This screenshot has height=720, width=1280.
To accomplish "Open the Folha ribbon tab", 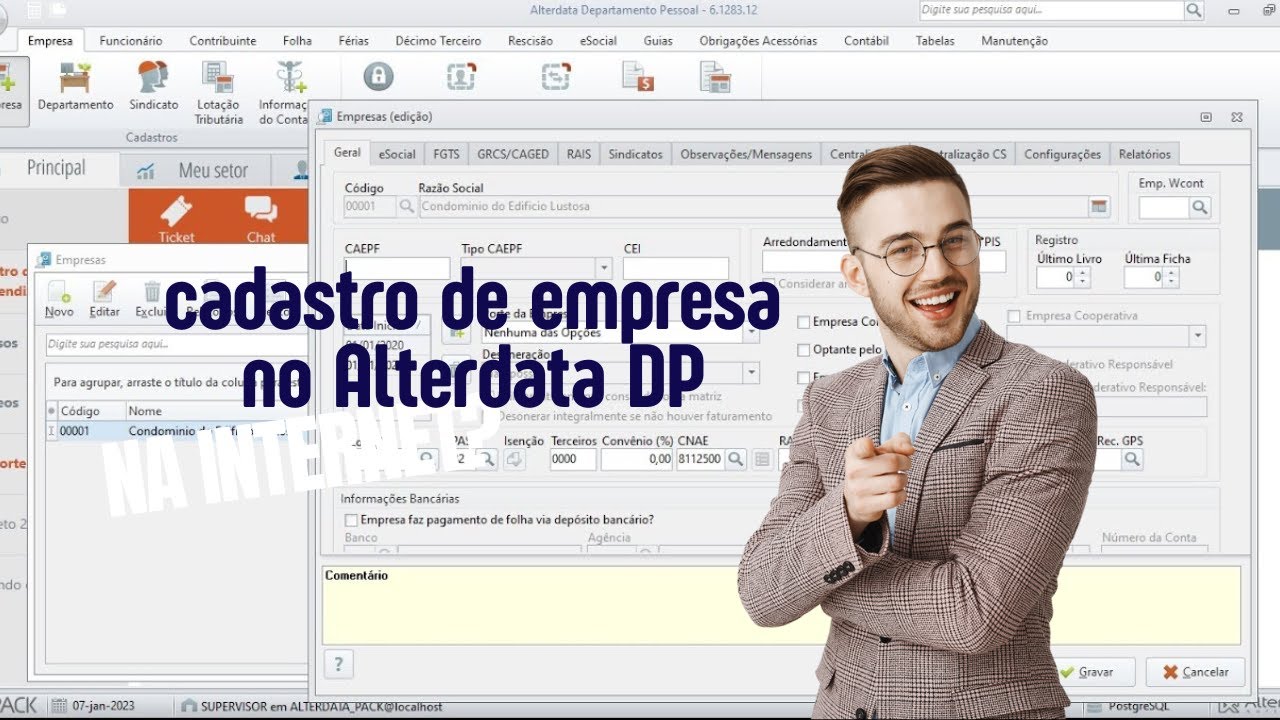I will coord(297,41).
